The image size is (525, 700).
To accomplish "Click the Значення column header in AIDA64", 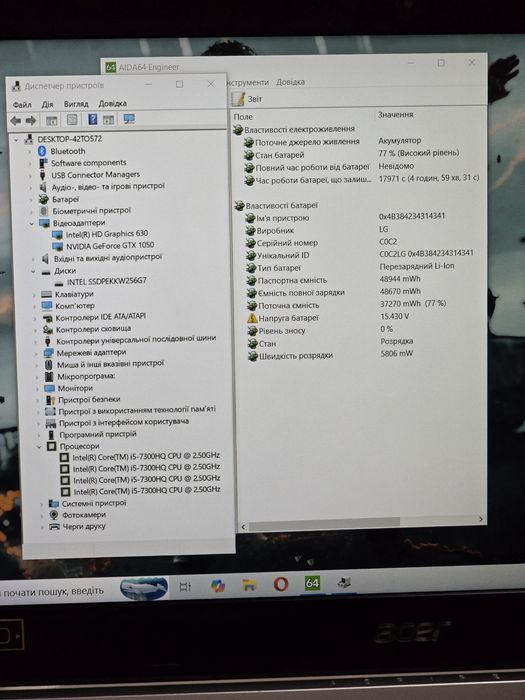I will pyautogui.click(x=396, y=115).
